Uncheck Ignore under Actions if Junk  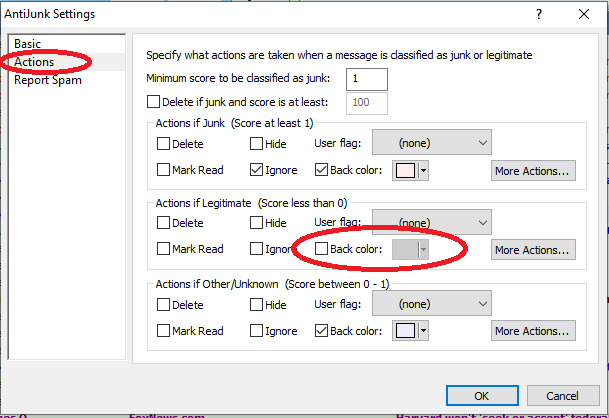point(256,170)
